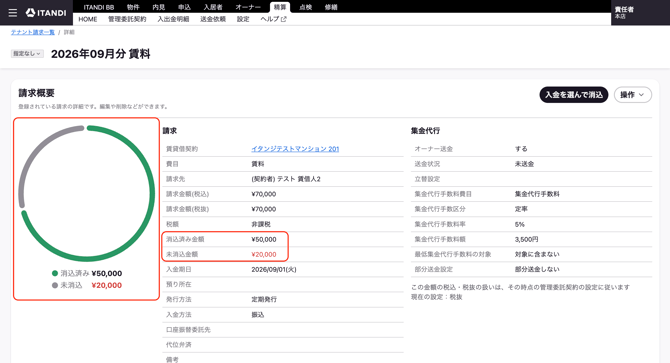
Task: Open イタンジテストマンション 201 contract link
Action: [x=295, y=149]
